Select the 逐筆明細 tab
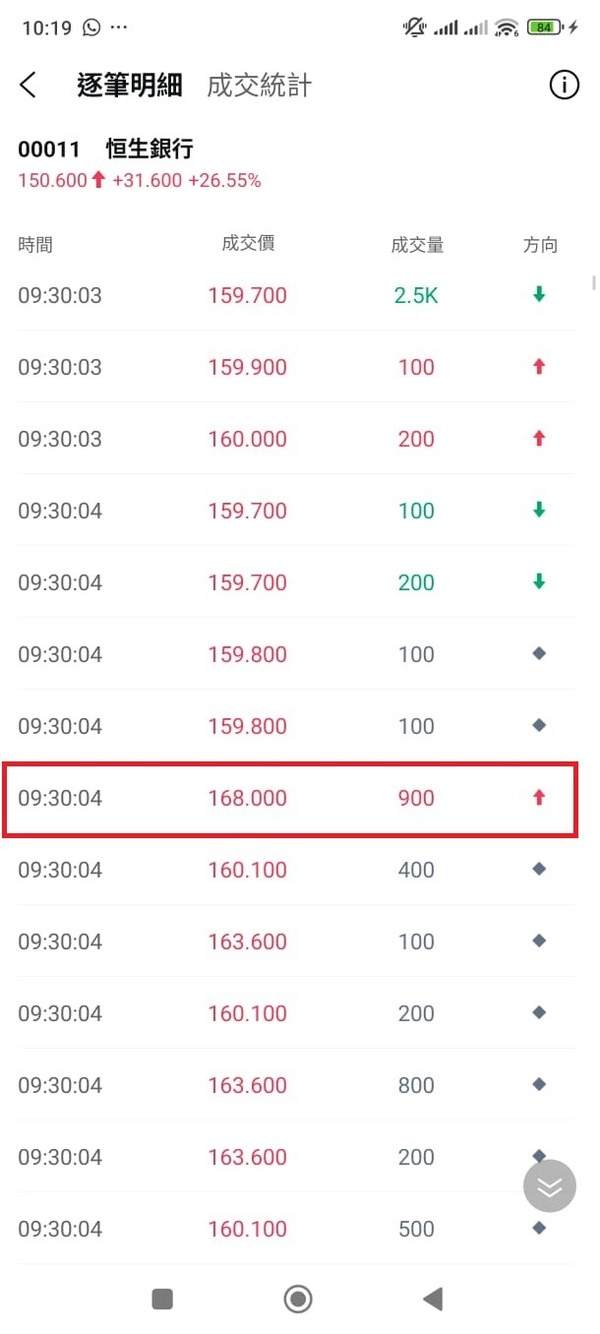 coord(129,86)
